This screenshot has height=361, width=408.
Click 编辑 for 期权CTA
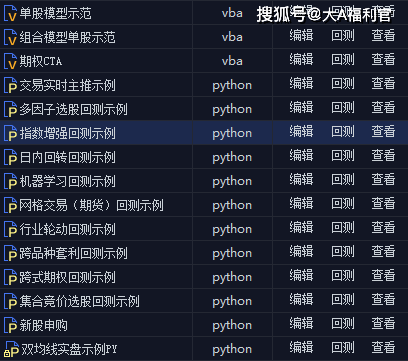[x=301, y=59]
